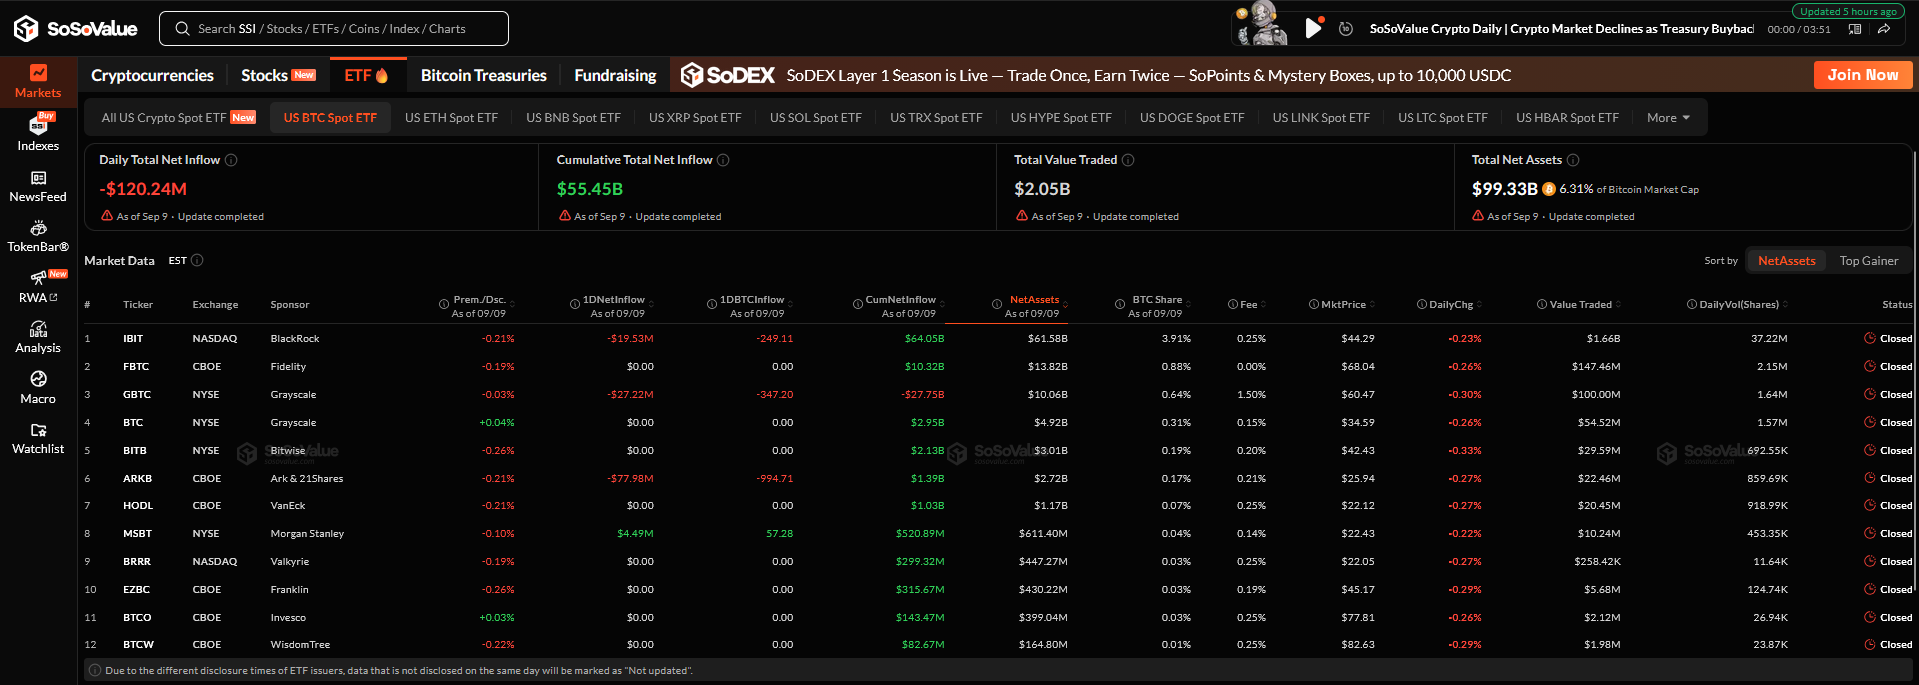This screenshot has width=1919, height=685.
Task: Click the SoSoValue logo
Action: pos(76,29)
